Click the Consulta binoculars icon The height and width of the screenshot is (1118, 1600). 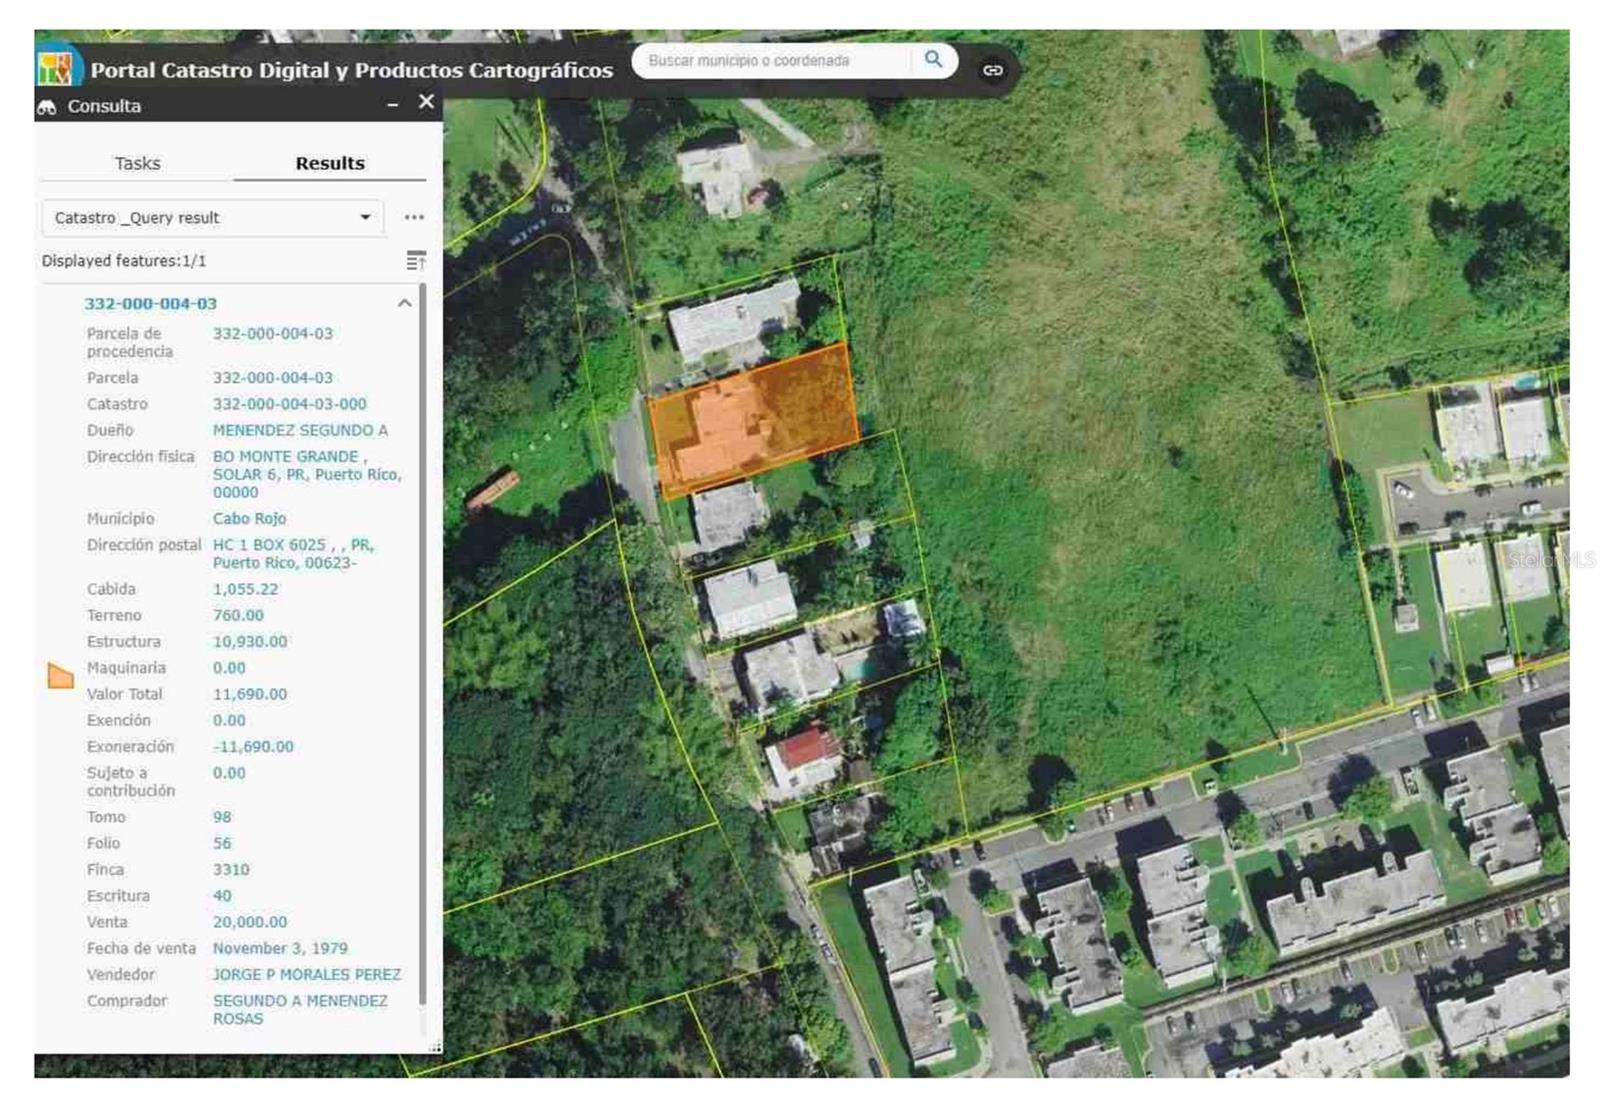[47, 107]
